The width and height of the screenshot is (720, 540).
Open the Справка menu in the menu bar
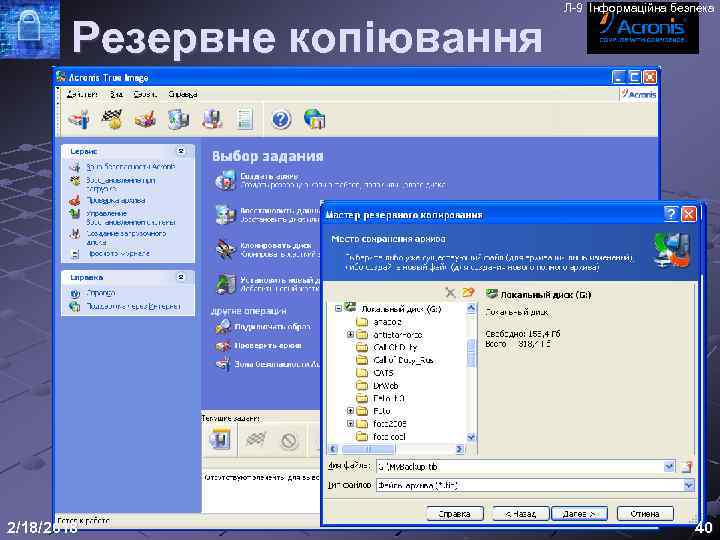point(183,94)
